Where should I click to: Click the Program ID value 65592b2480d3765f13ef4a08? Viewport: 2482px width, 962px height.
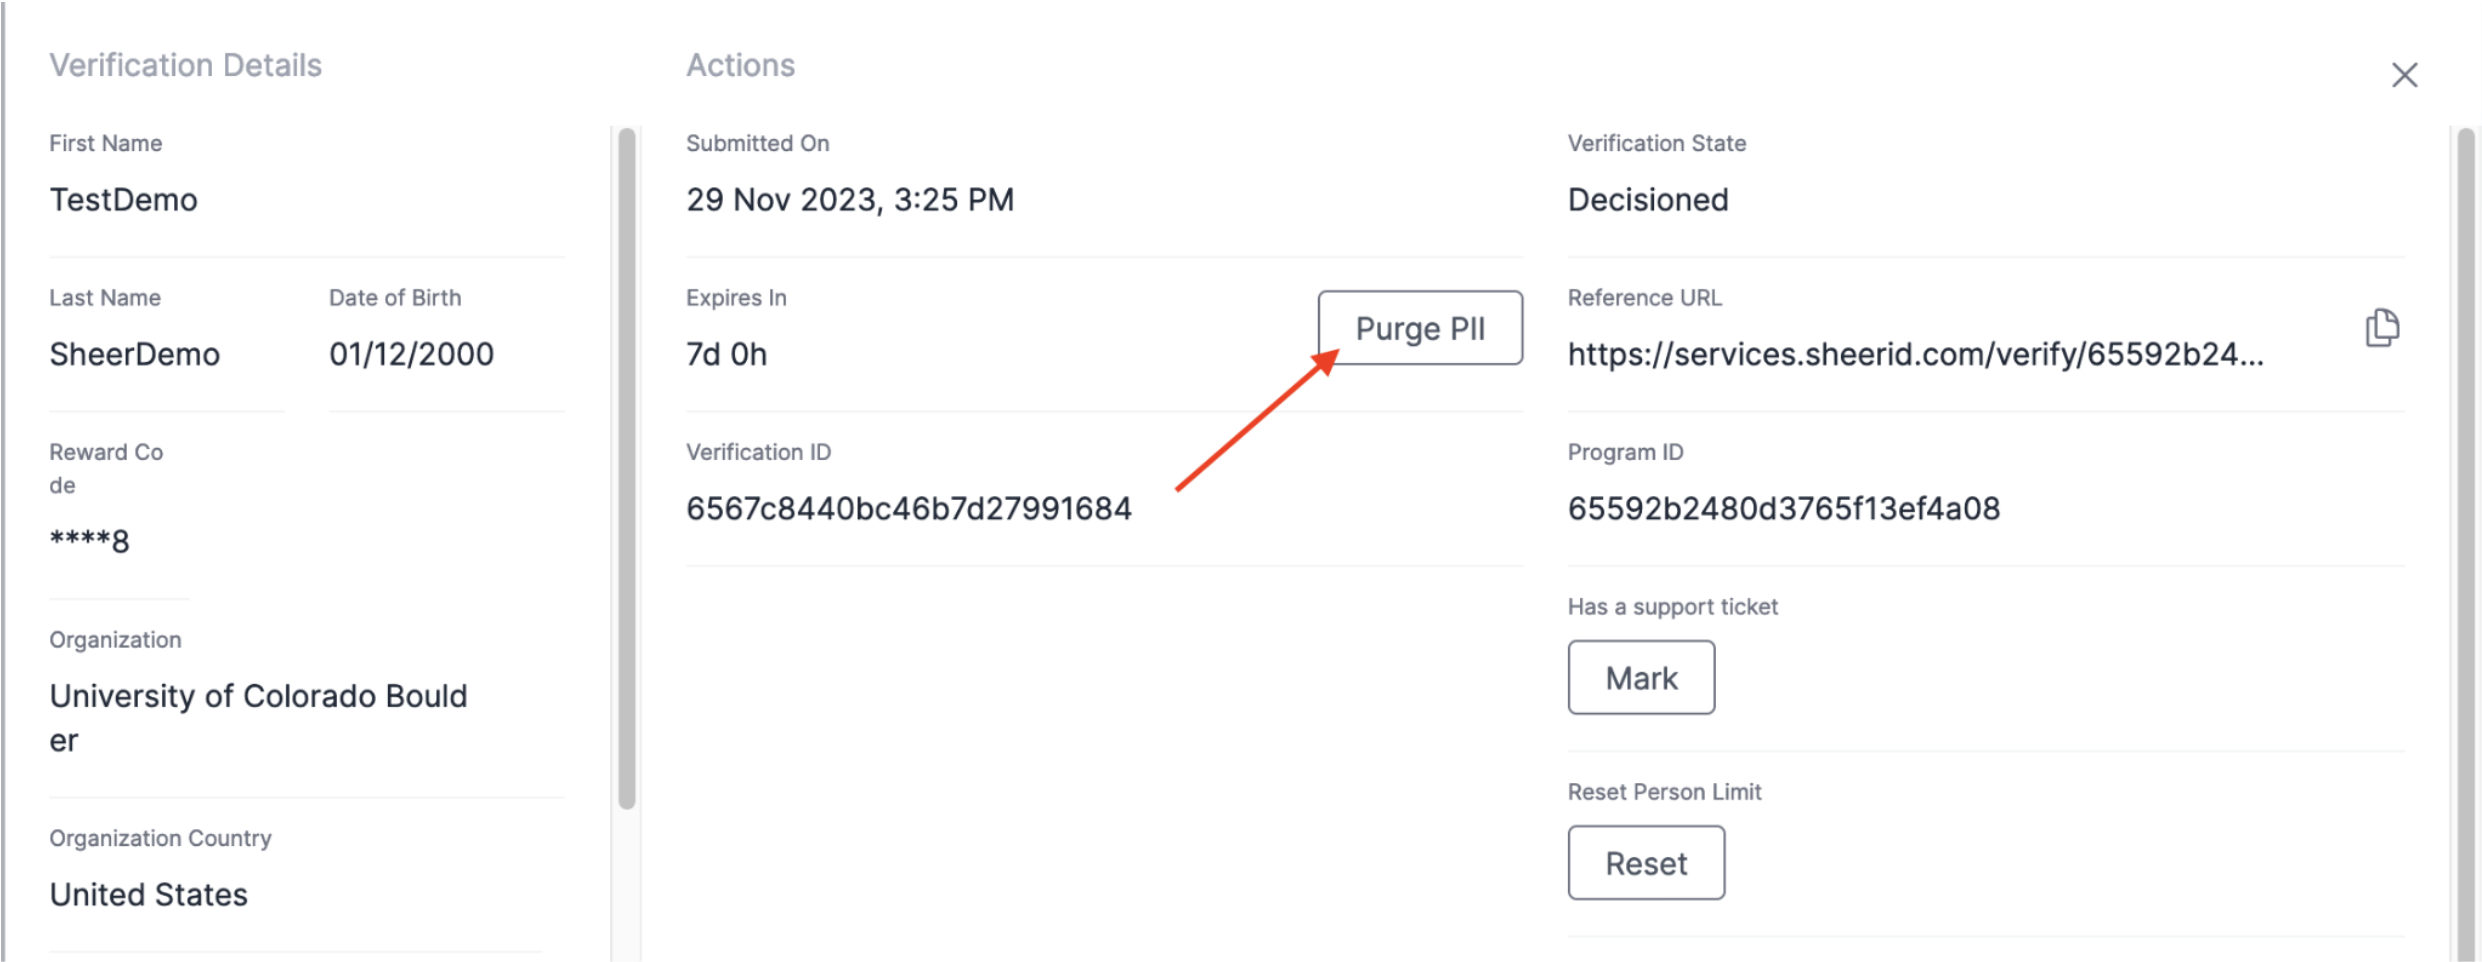[1783, 509]
